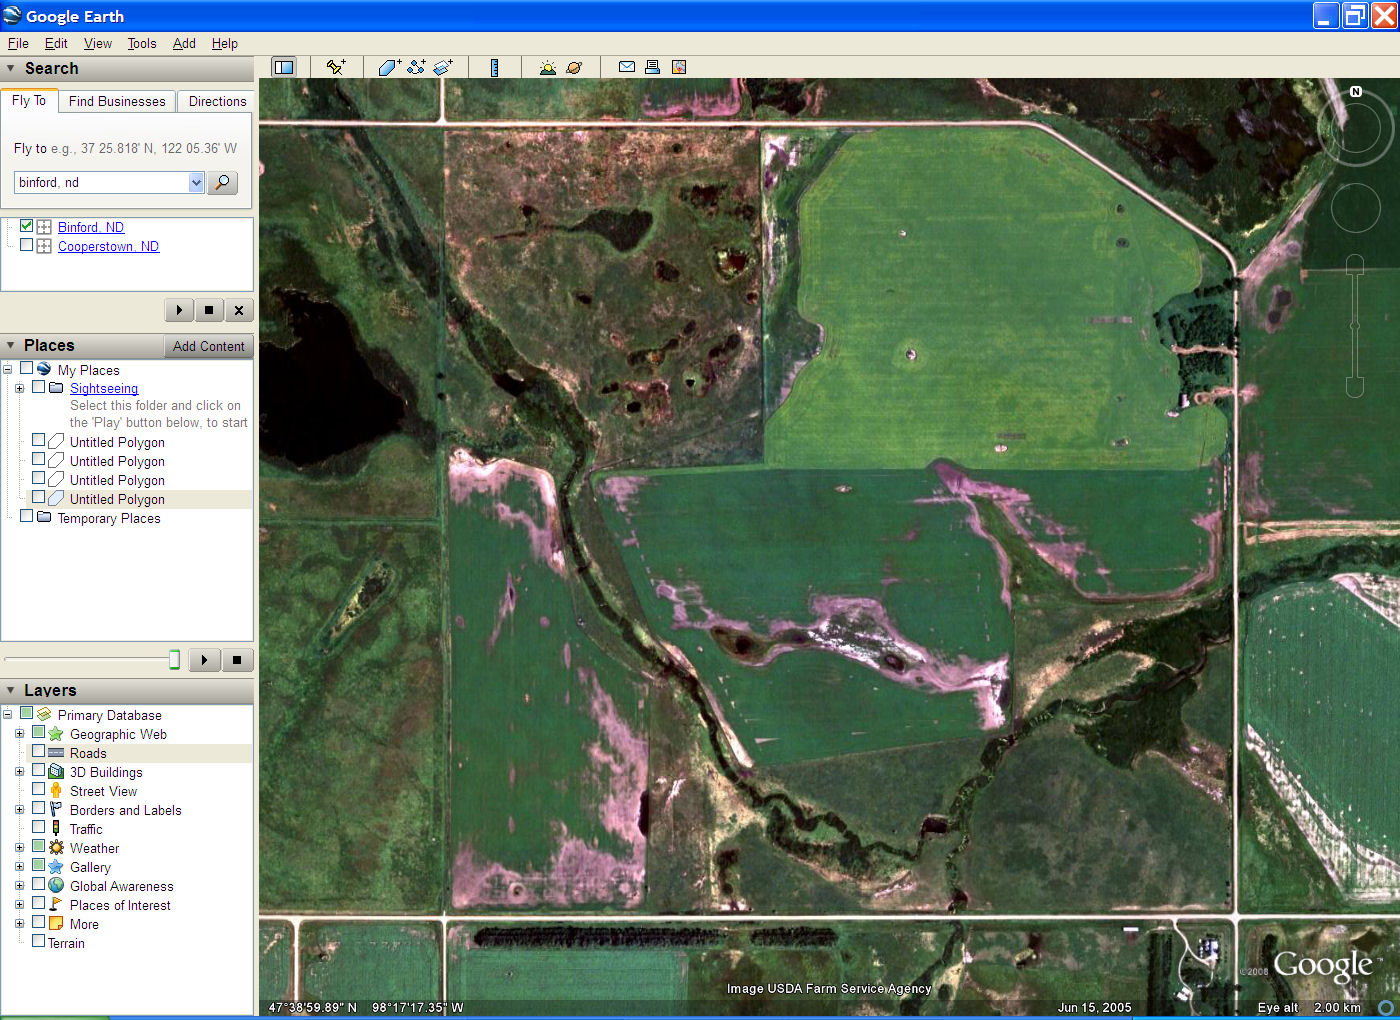The height and width of the screenshot is (1020, 1400).
Task: Expand the Places of Interest node
Action: tap(19, 905)
